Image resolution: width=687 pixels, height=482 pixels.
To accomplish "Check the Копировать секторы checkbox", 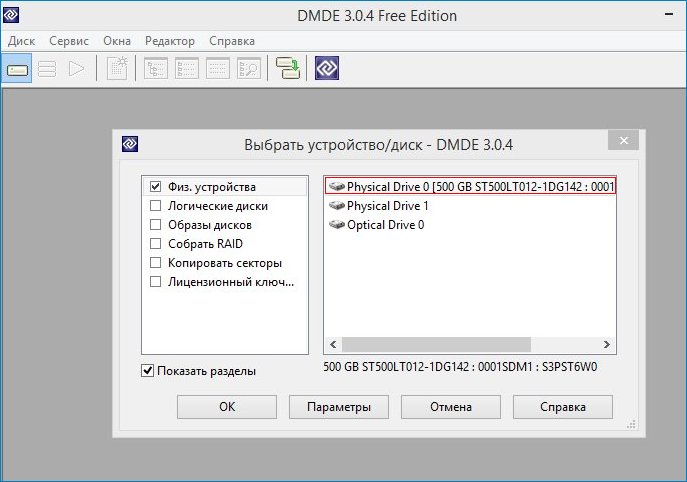I will tap(156, 262).
